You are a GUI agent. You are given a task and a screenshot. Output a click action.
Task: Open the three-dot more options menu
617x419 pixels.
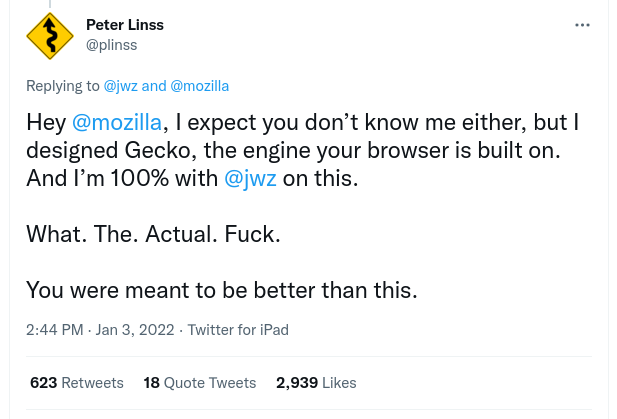pyautogui.click(x=582, y=25)
